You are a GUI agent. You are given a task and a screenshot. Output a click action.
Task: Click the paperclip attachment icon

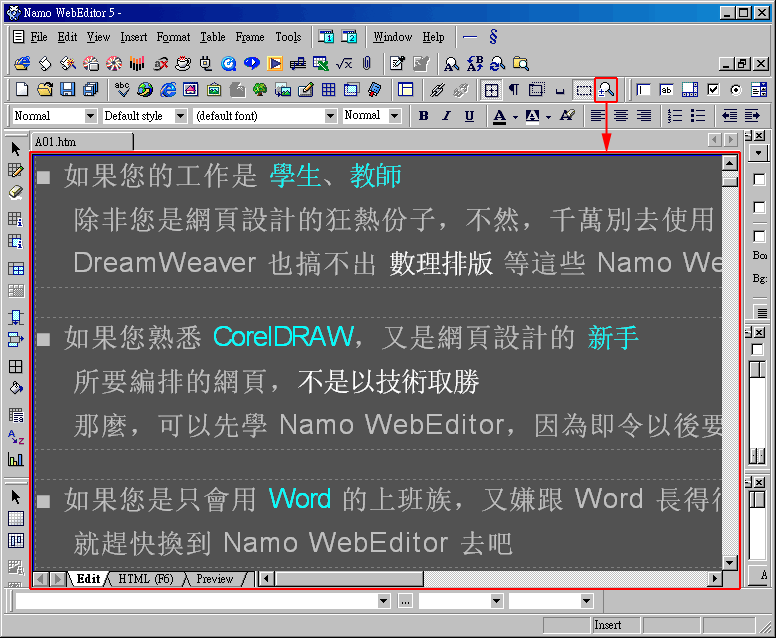(x=366, y=63)
